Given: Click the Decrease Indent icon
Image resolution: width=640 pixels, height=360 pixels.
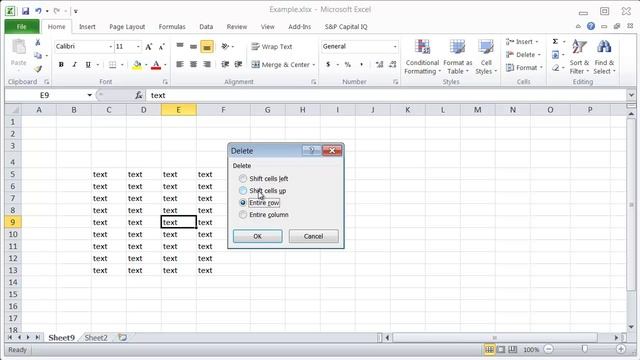Looking at the screenshot, I should (225, 64).
